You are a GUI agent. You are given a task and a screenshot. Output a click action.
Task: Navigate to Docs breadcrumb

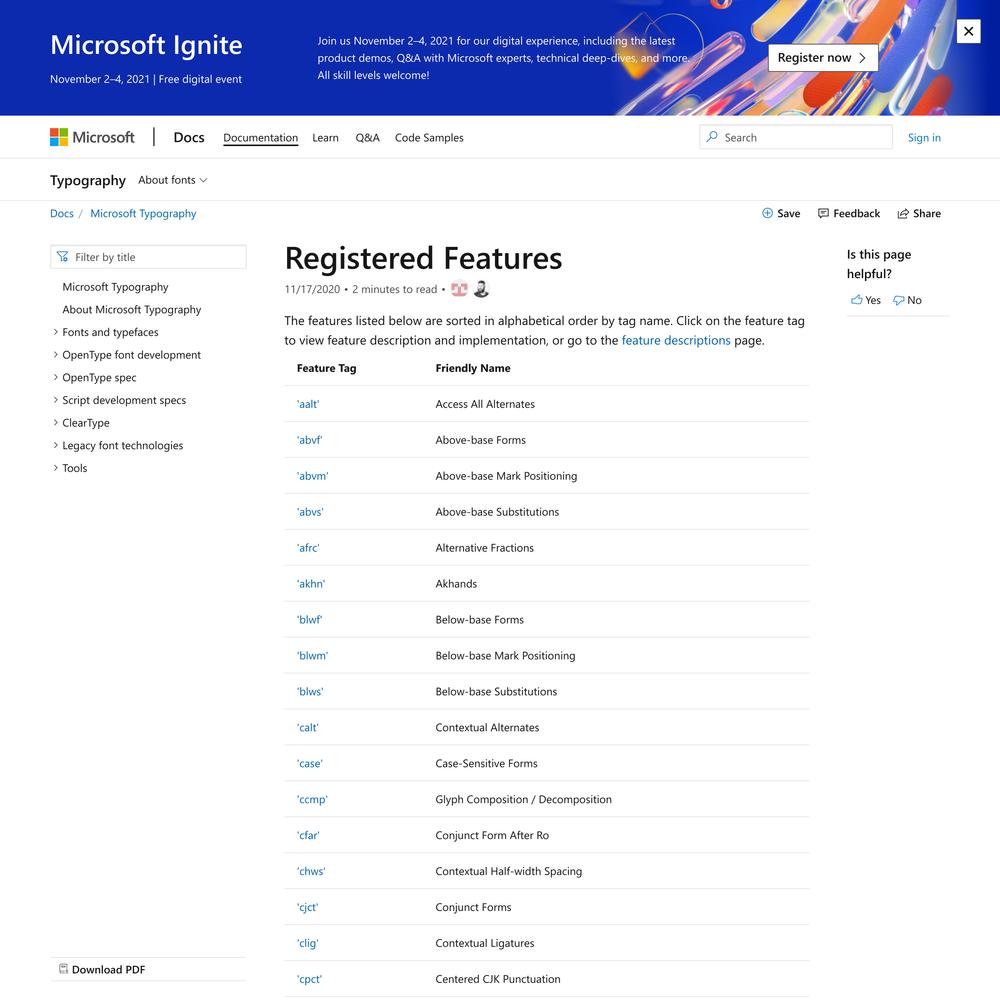[x=62, y=214]
